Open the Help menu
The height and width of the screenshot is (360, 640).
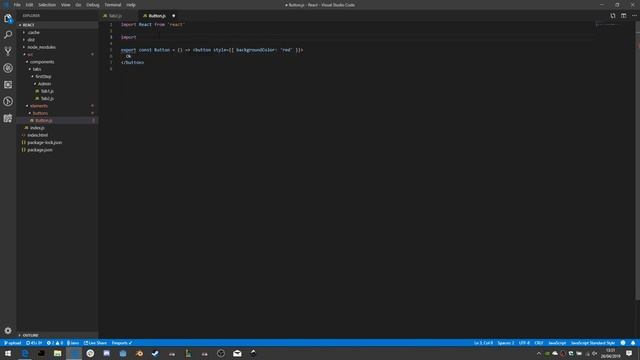(x=131, y=5)
